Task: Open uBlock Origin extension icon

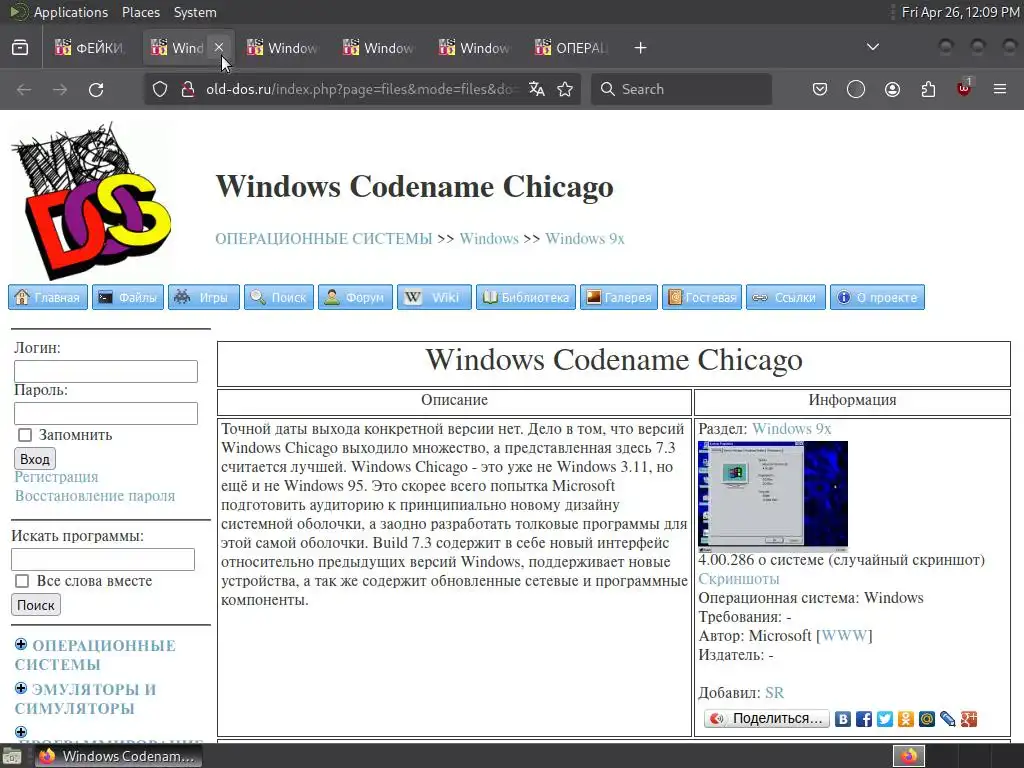Action: (x=964, y=88)
